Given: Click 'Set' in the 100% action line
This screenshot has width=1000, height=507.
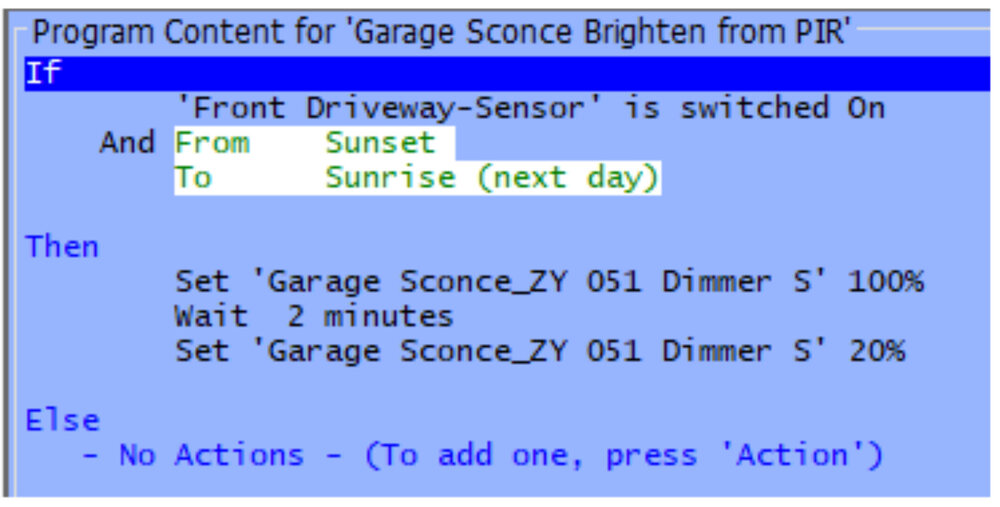Looking at the screenshot, I should click(x=203, y=282).
